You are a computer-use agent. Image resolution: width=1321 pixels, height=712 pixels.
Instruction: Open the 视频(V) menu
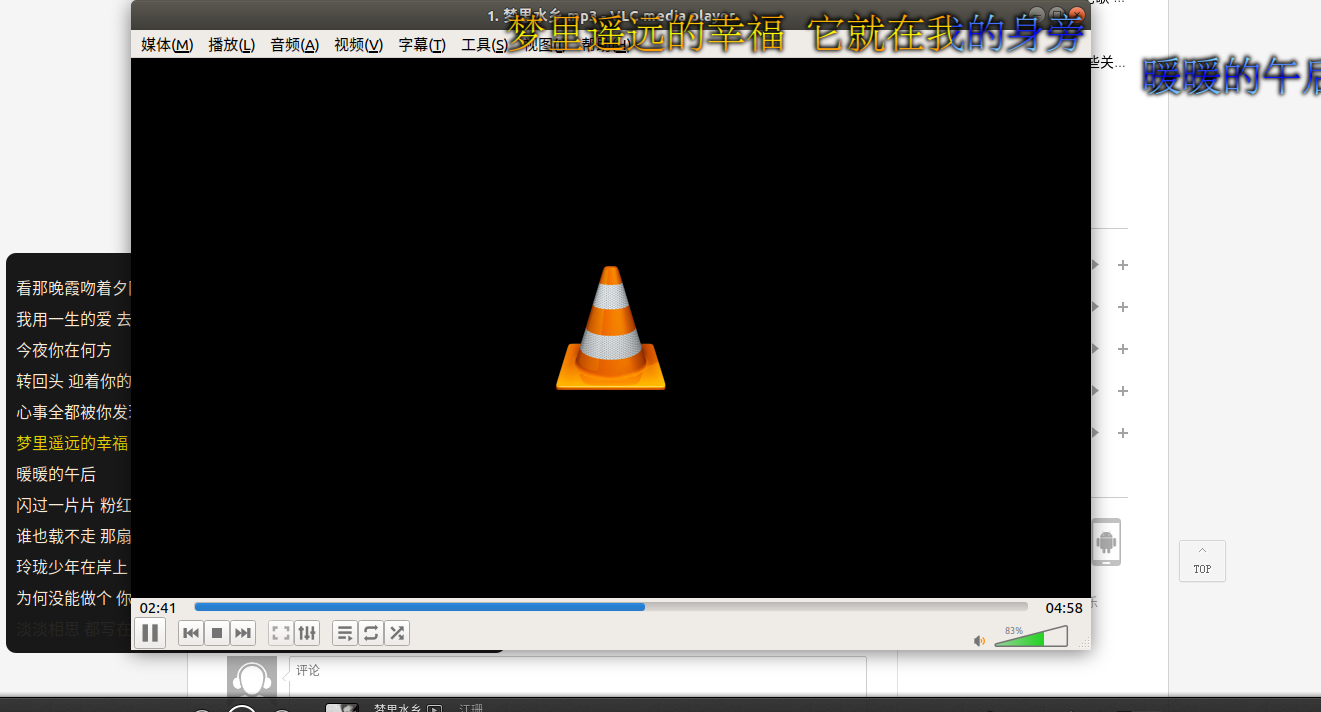pos(359,45)
